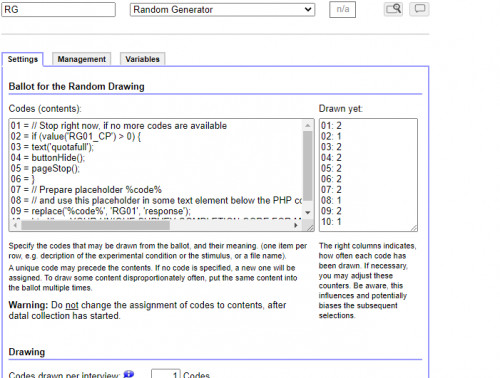This screenshot has height=378, width=500.
Task: Click code line '01 = // Stop right now'
Action: tap(119, 126)
